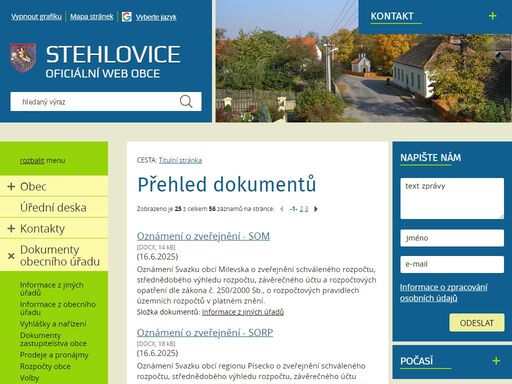Expand the Kontakt panel plus icon
512x384 pixels.
tap(492, 16)
